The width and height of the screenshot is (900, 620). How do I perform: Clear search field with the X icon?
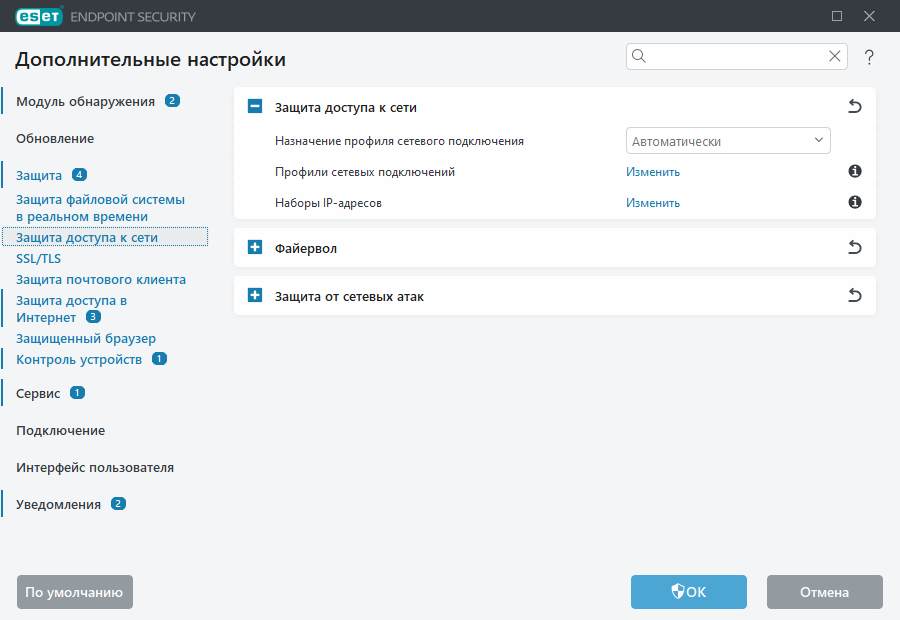(834, 56)
